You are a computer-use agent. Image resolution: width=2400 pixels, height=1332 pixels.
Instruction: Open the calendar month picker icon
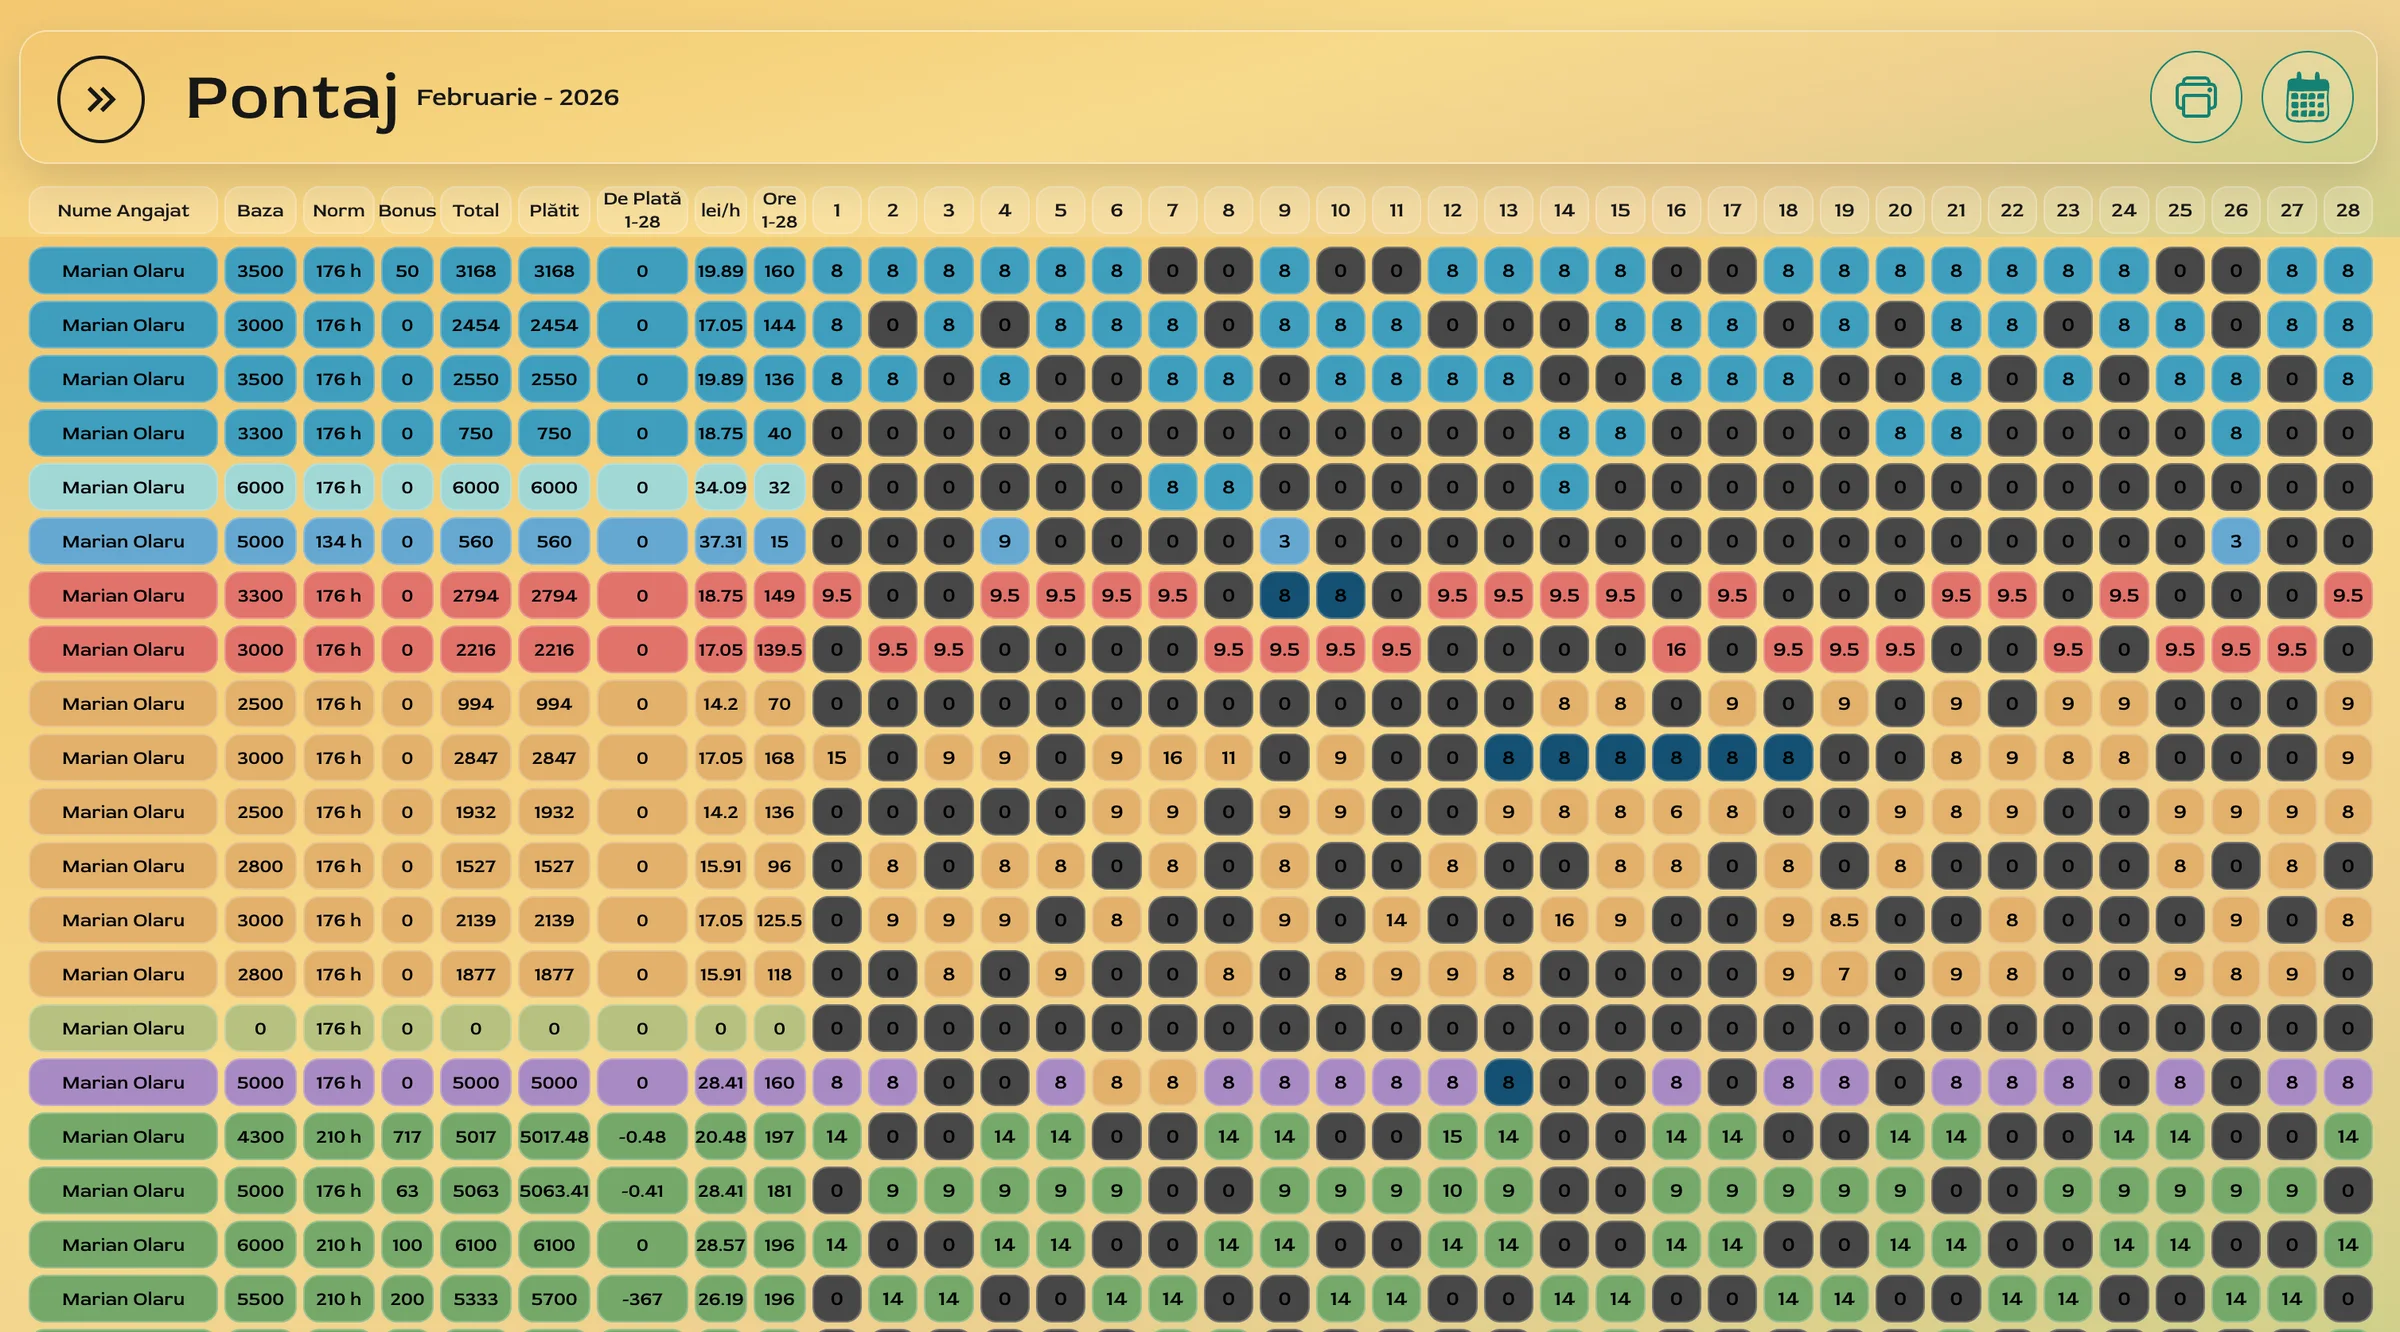[x=2307, y=97]
